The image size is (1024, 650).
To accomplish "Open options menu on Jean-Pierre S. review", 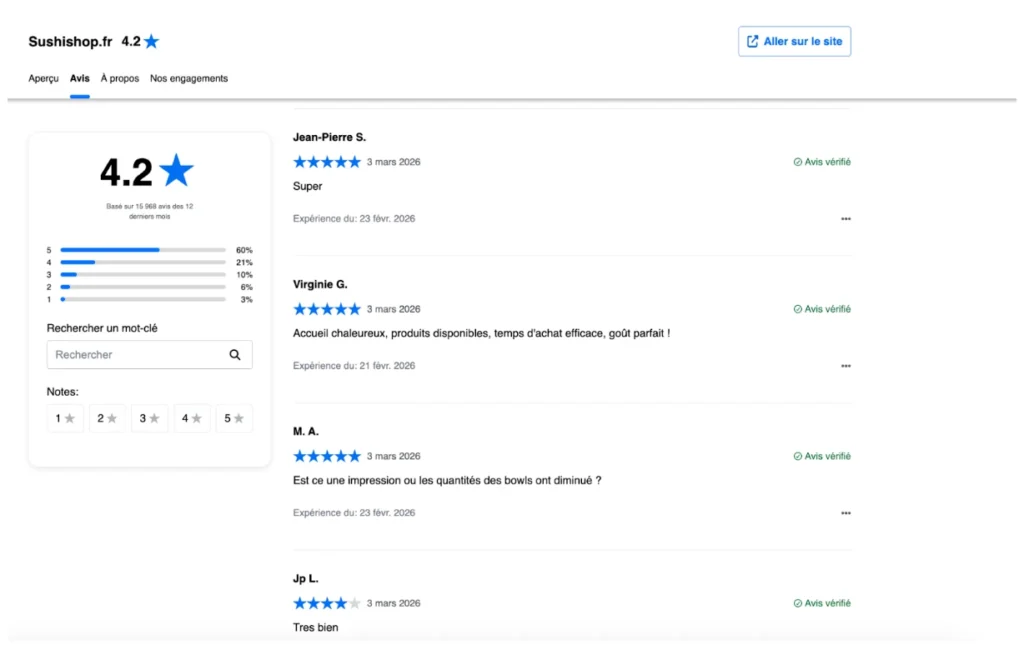I will [x=846, y=219].
